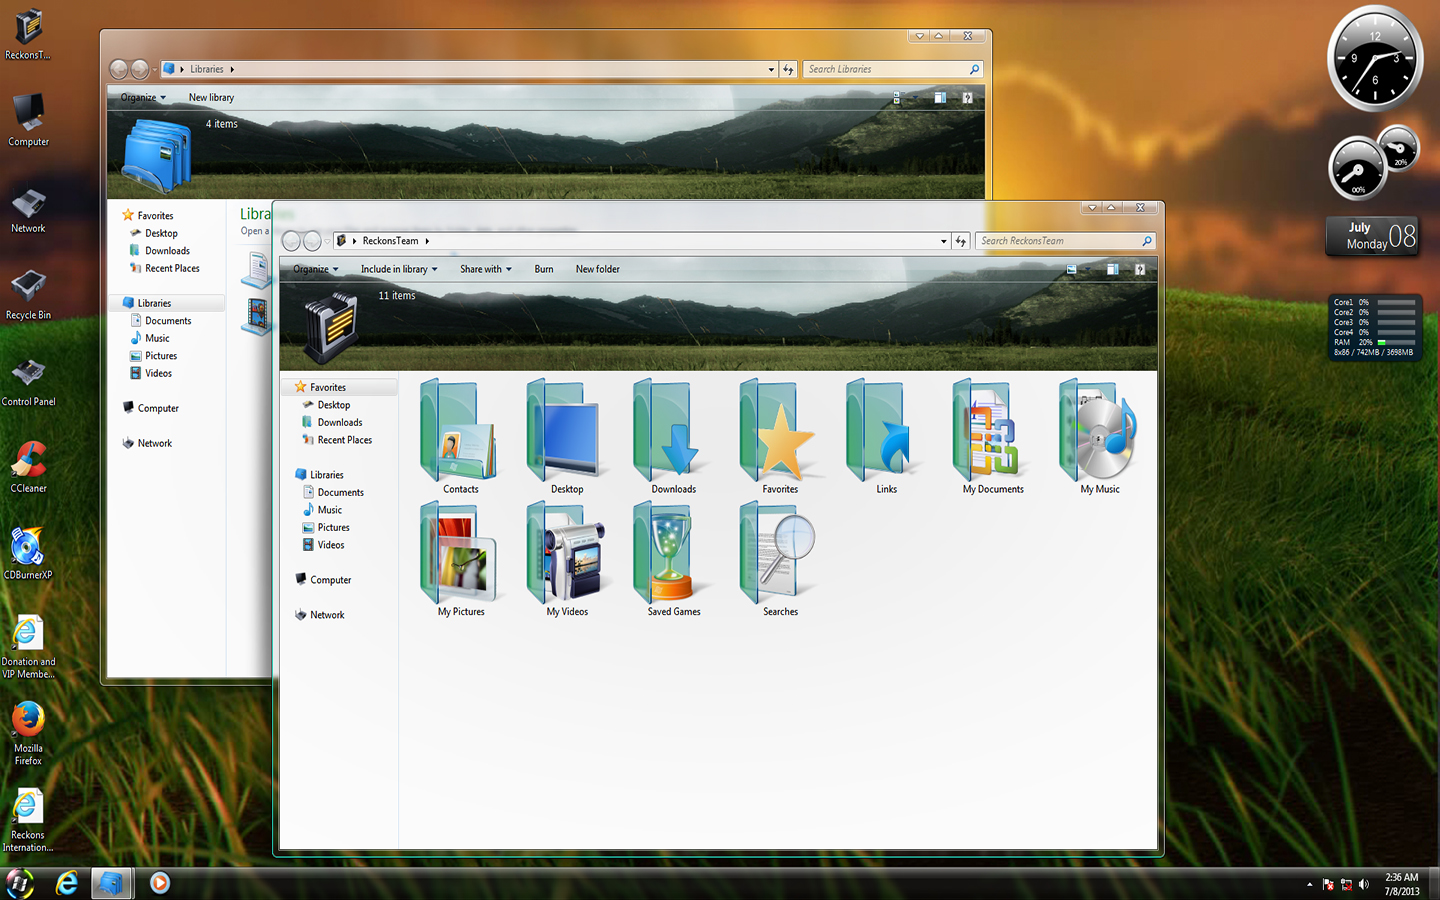This screenshot has height=900, width=1440.
Task: Show hidden tray icons arrow
Action: coord(1308,884)
